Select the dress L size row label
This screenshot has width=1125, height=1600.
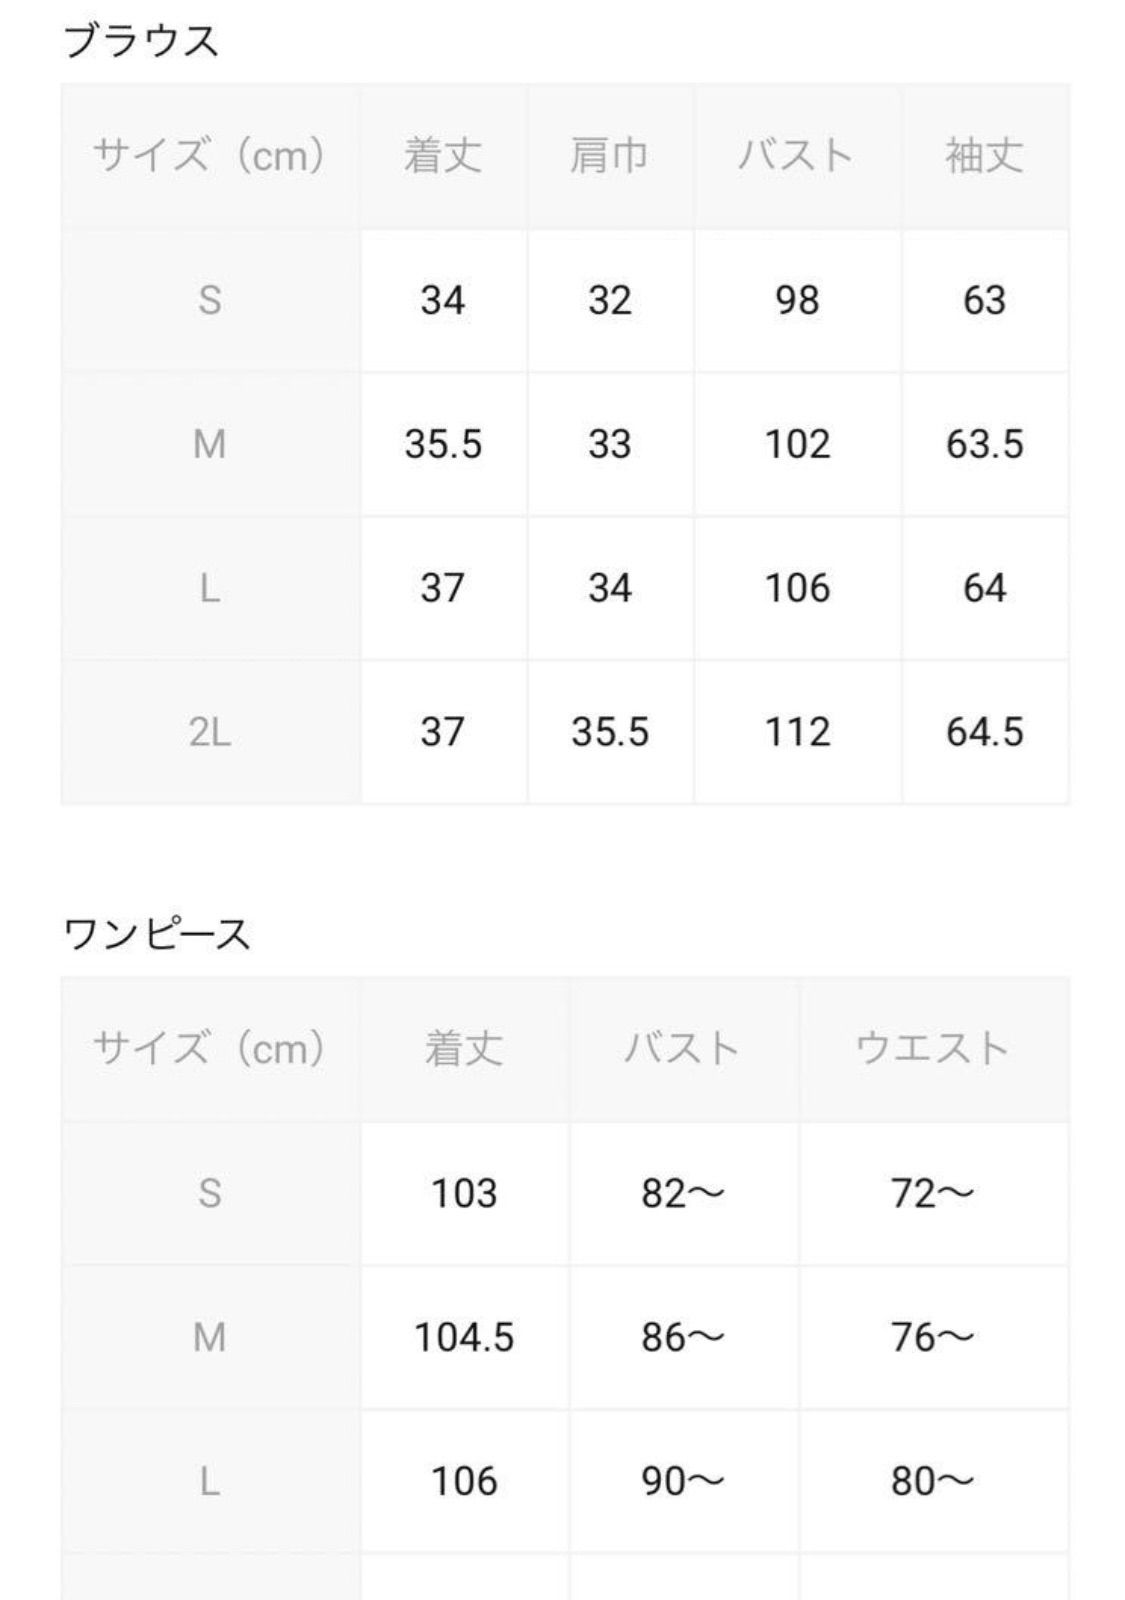coord(210,1482)
